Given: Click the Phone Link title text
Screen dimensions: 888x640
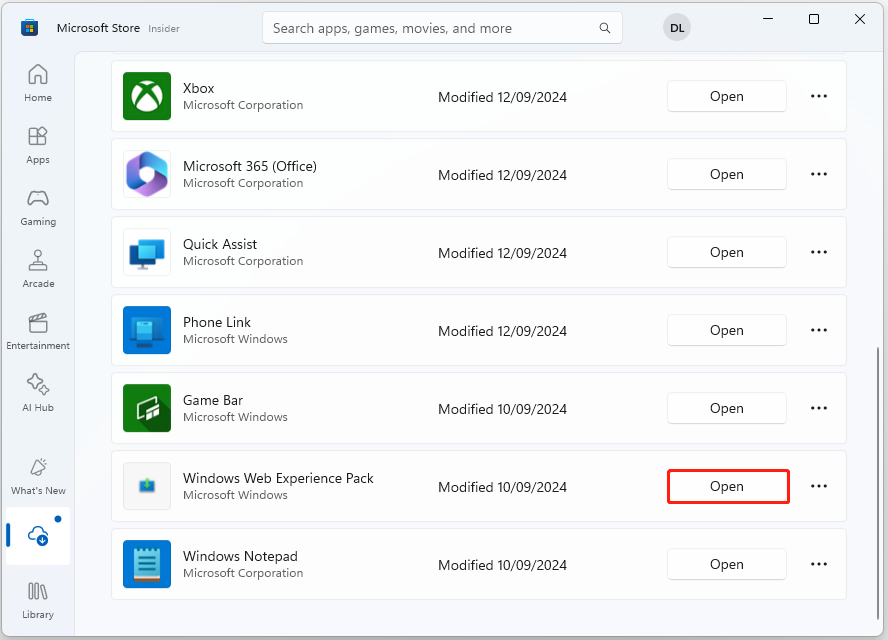Looking at the screenshot, I should point(216,322).
